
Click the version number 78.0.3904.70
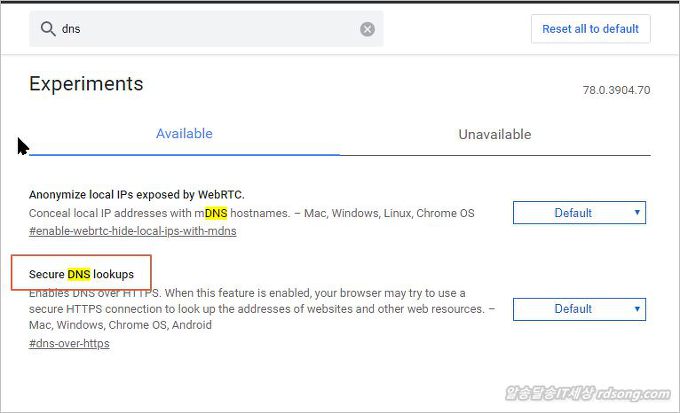[x=616, y=90]
